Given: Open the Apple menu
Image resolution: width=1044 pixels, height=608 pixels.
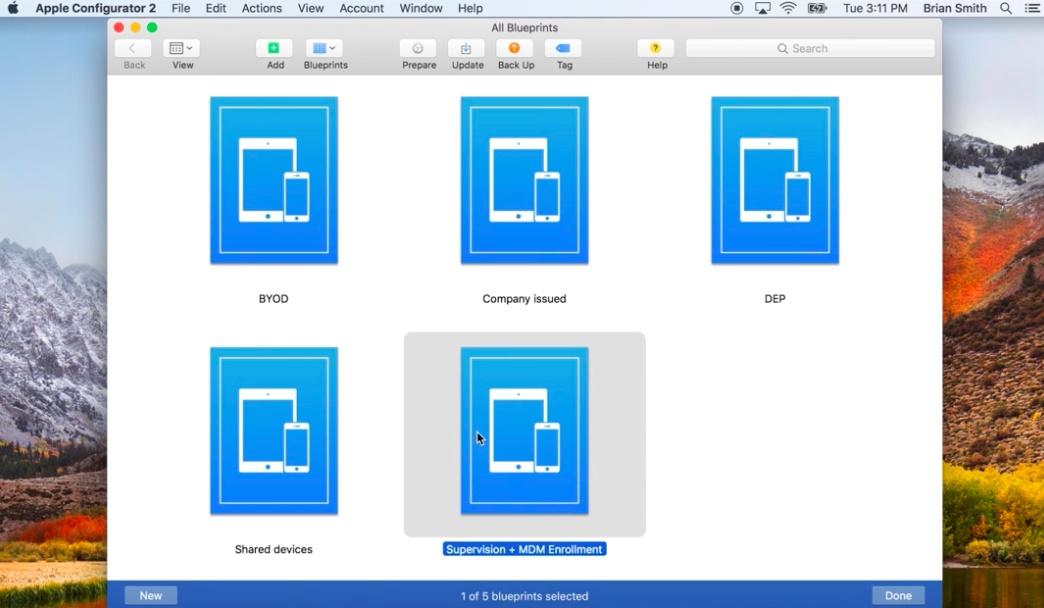Looking at the screenshot, I should coord(13,9).
